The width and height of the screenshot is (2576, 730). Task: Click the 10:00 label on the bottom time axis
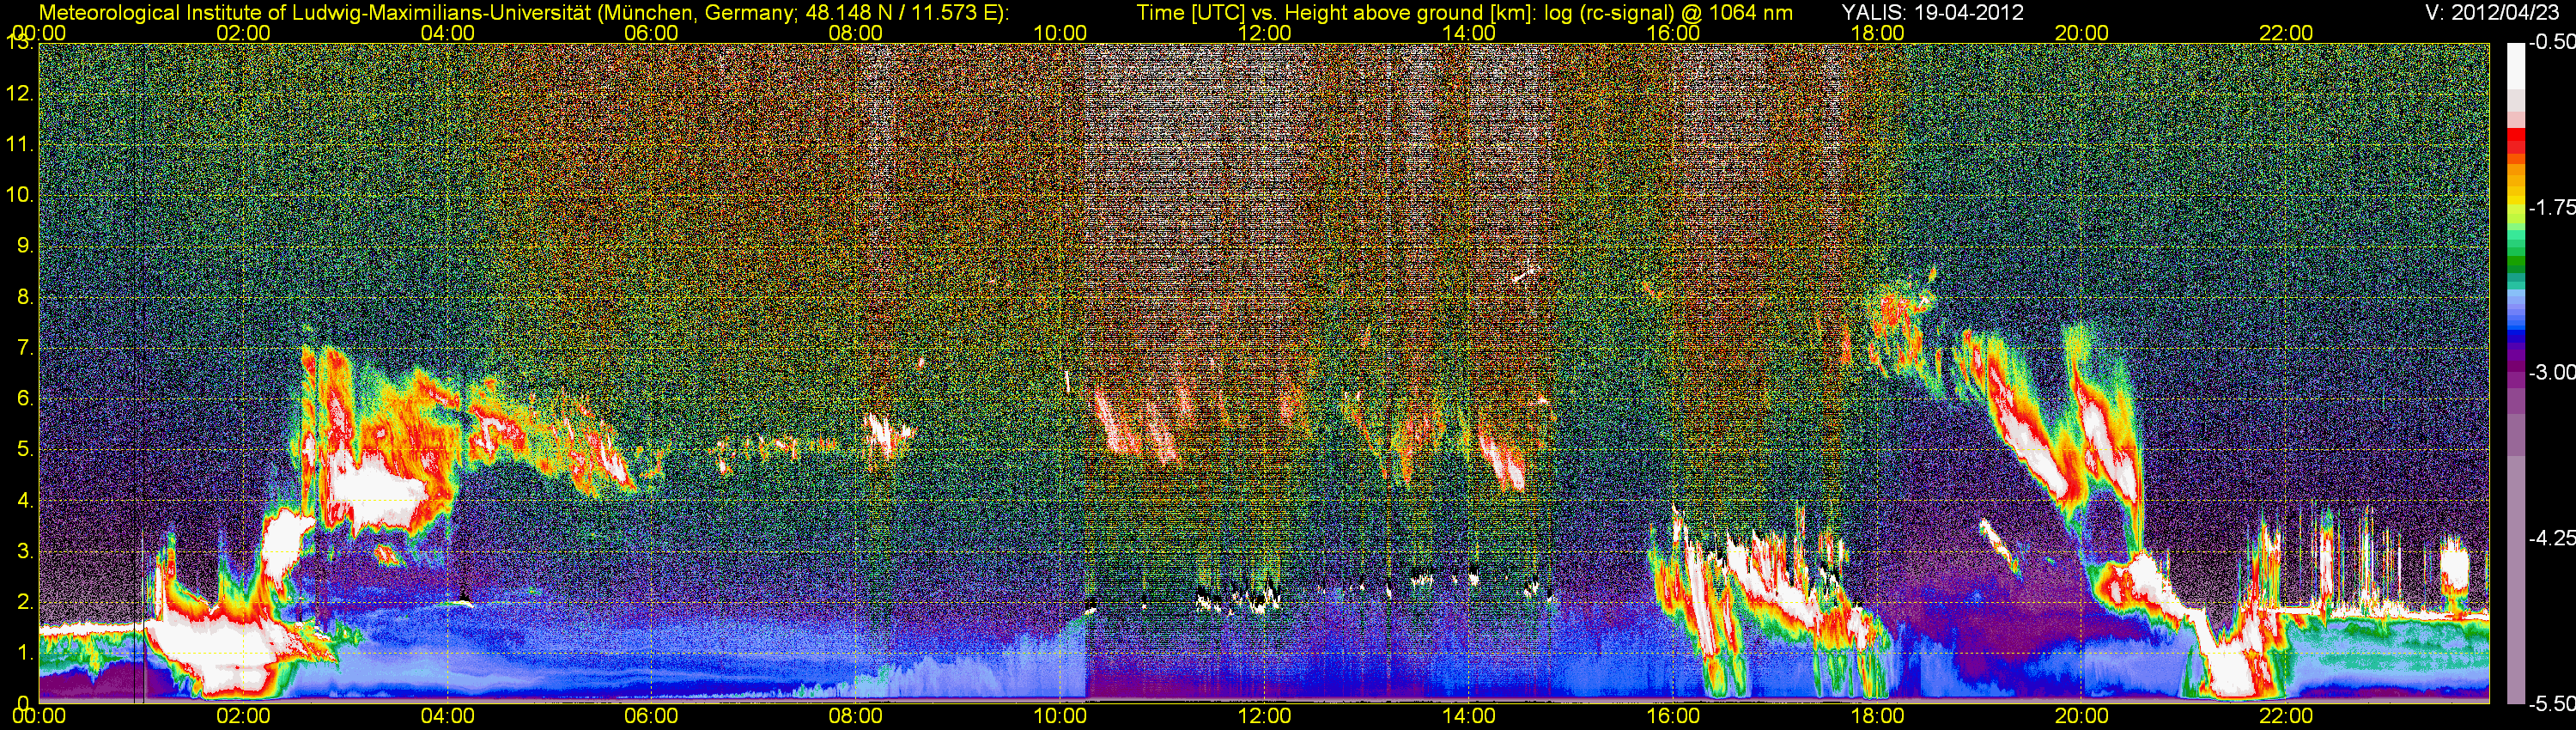coord(1060,716)
